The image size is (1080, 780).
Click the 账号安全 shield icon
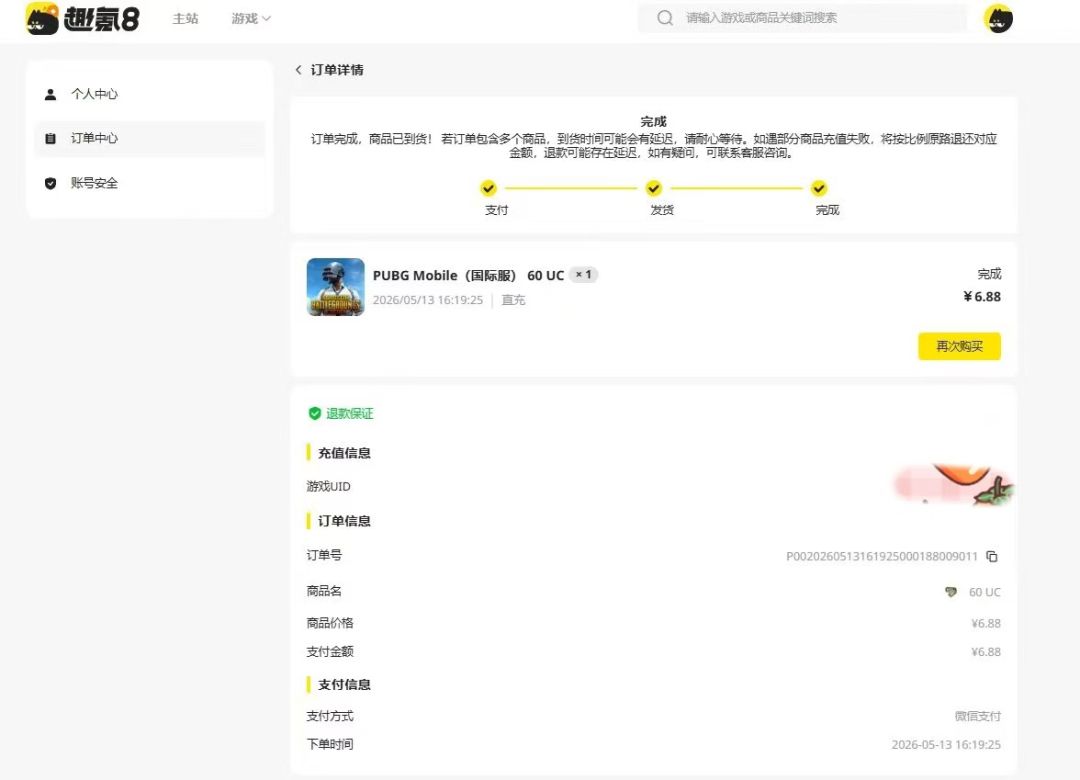point(50,183)
